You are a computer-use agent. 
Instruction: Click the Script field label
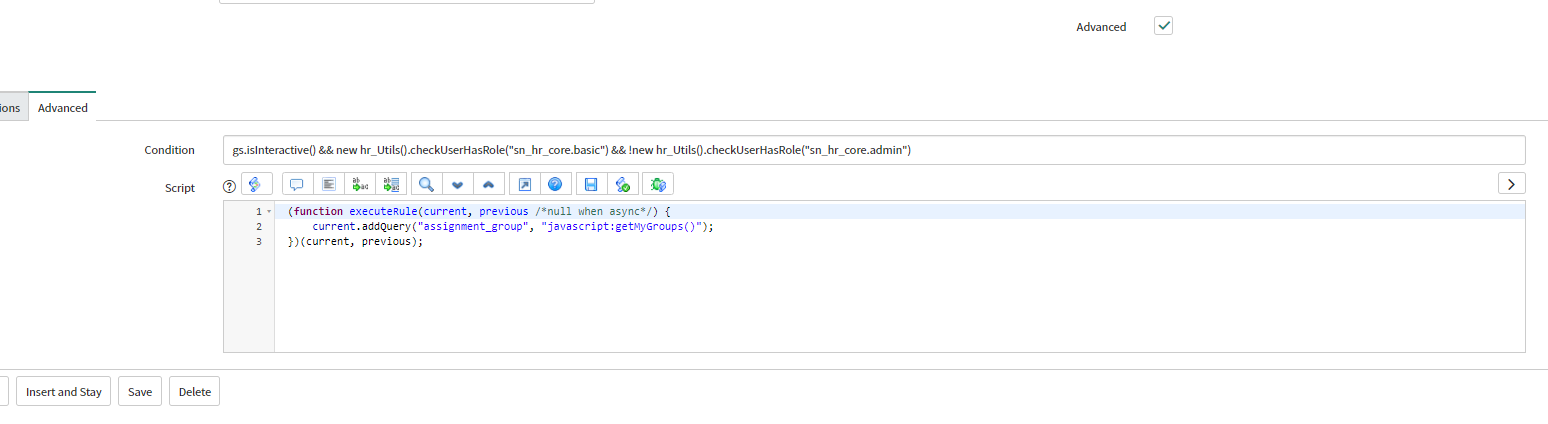coord(180,187)
